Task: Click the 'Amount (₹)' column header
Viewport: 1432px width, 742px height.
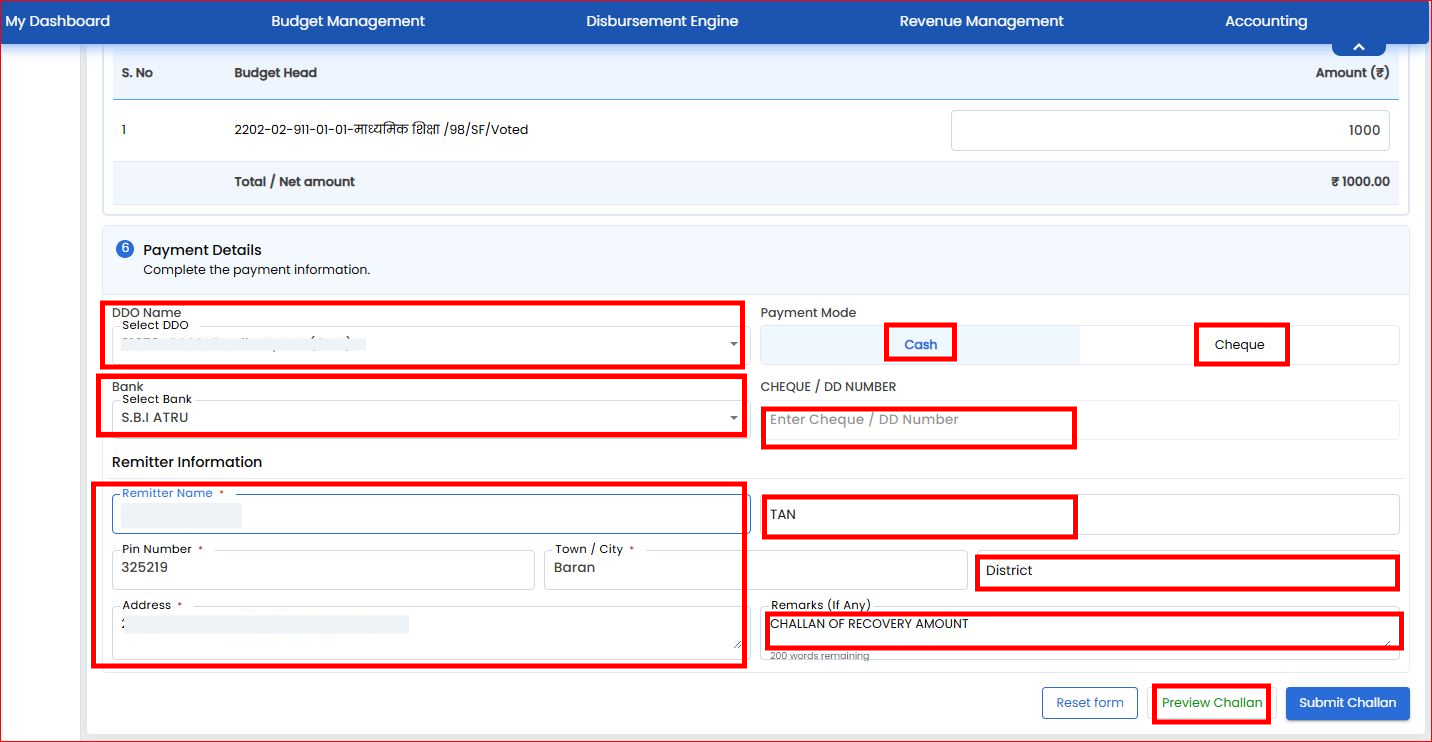Action: click(1352, 72)
